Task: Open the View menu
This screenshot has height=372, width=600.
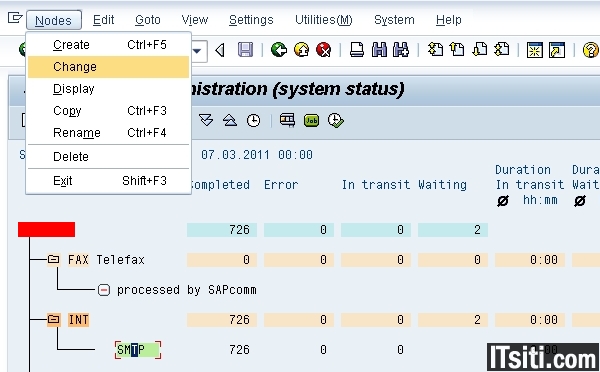Action: coord(195,20)
